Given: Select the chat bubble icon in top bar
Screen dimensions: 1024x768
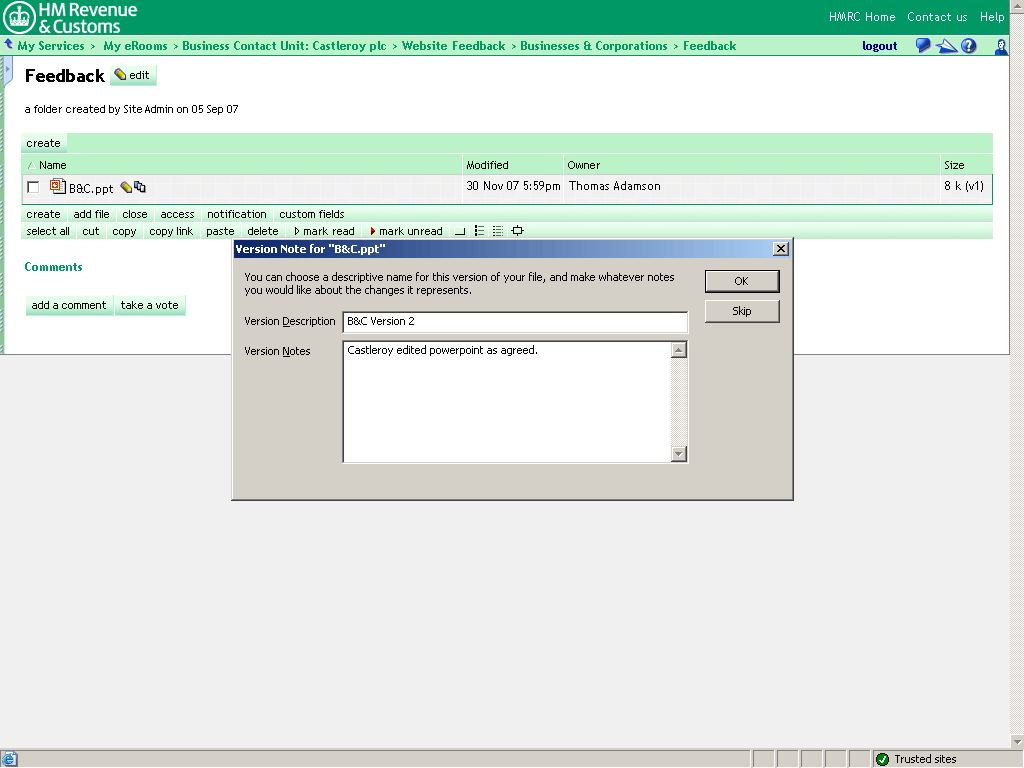Looking at the screenshot, I should point(922,45).
